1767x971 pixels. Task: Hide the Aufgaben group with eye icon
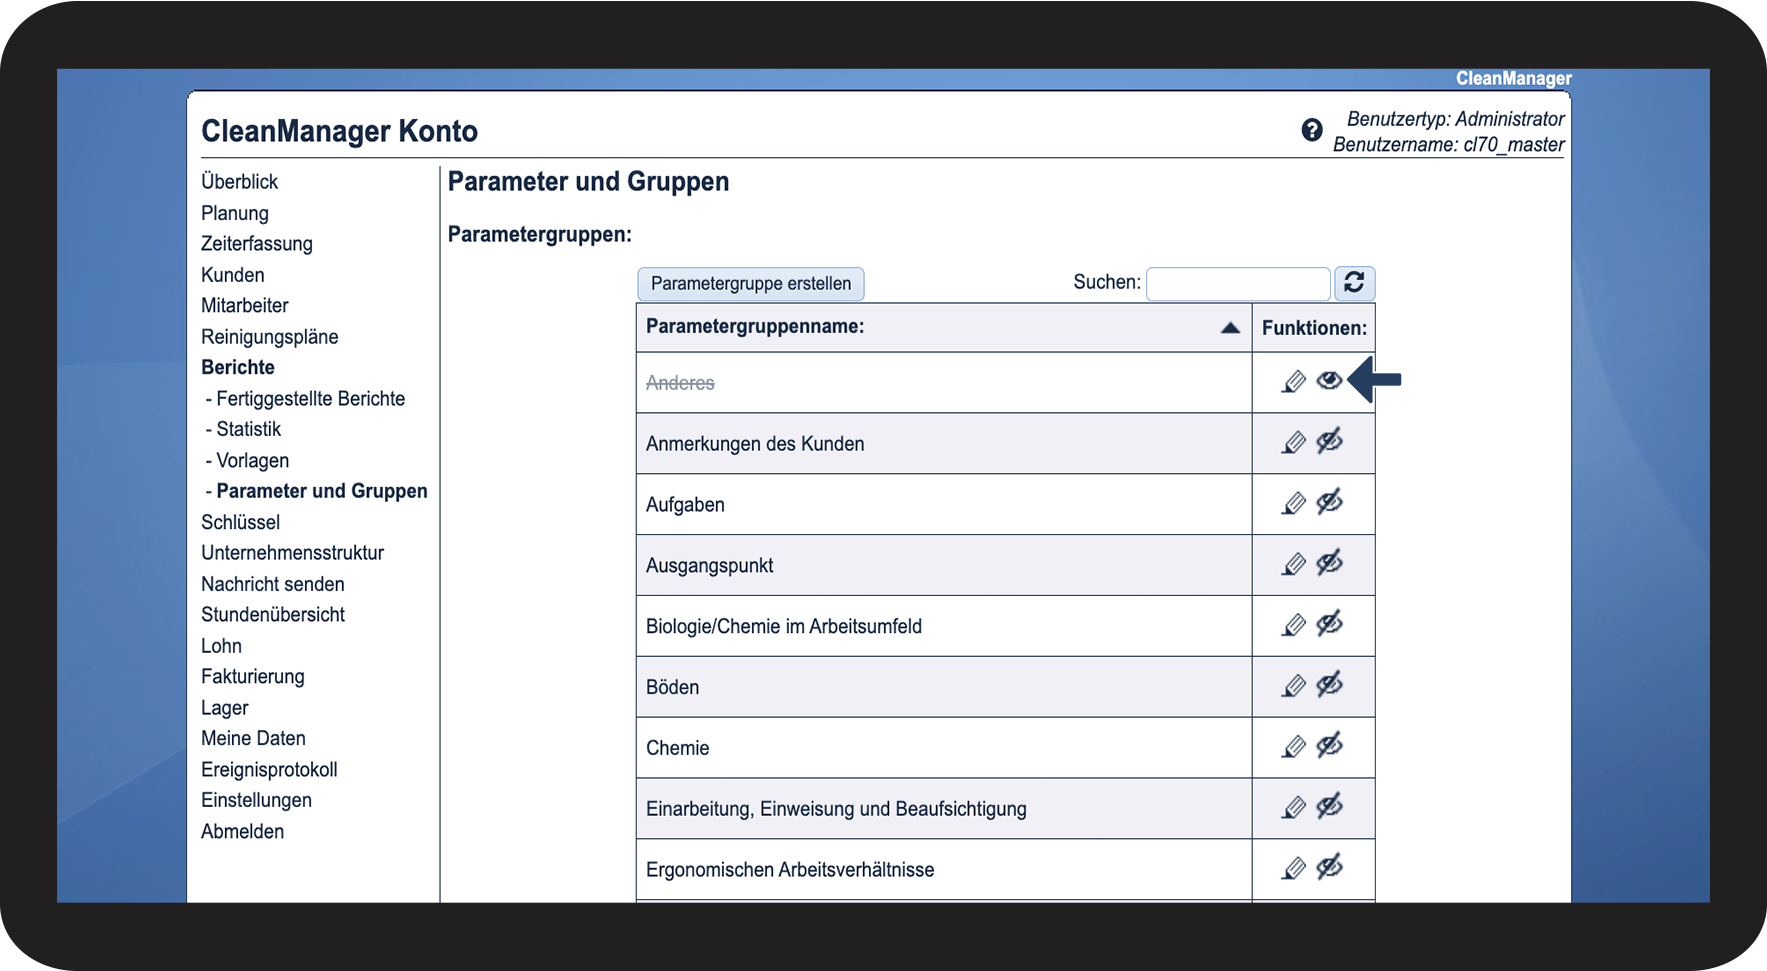[x=1329, y=502]
